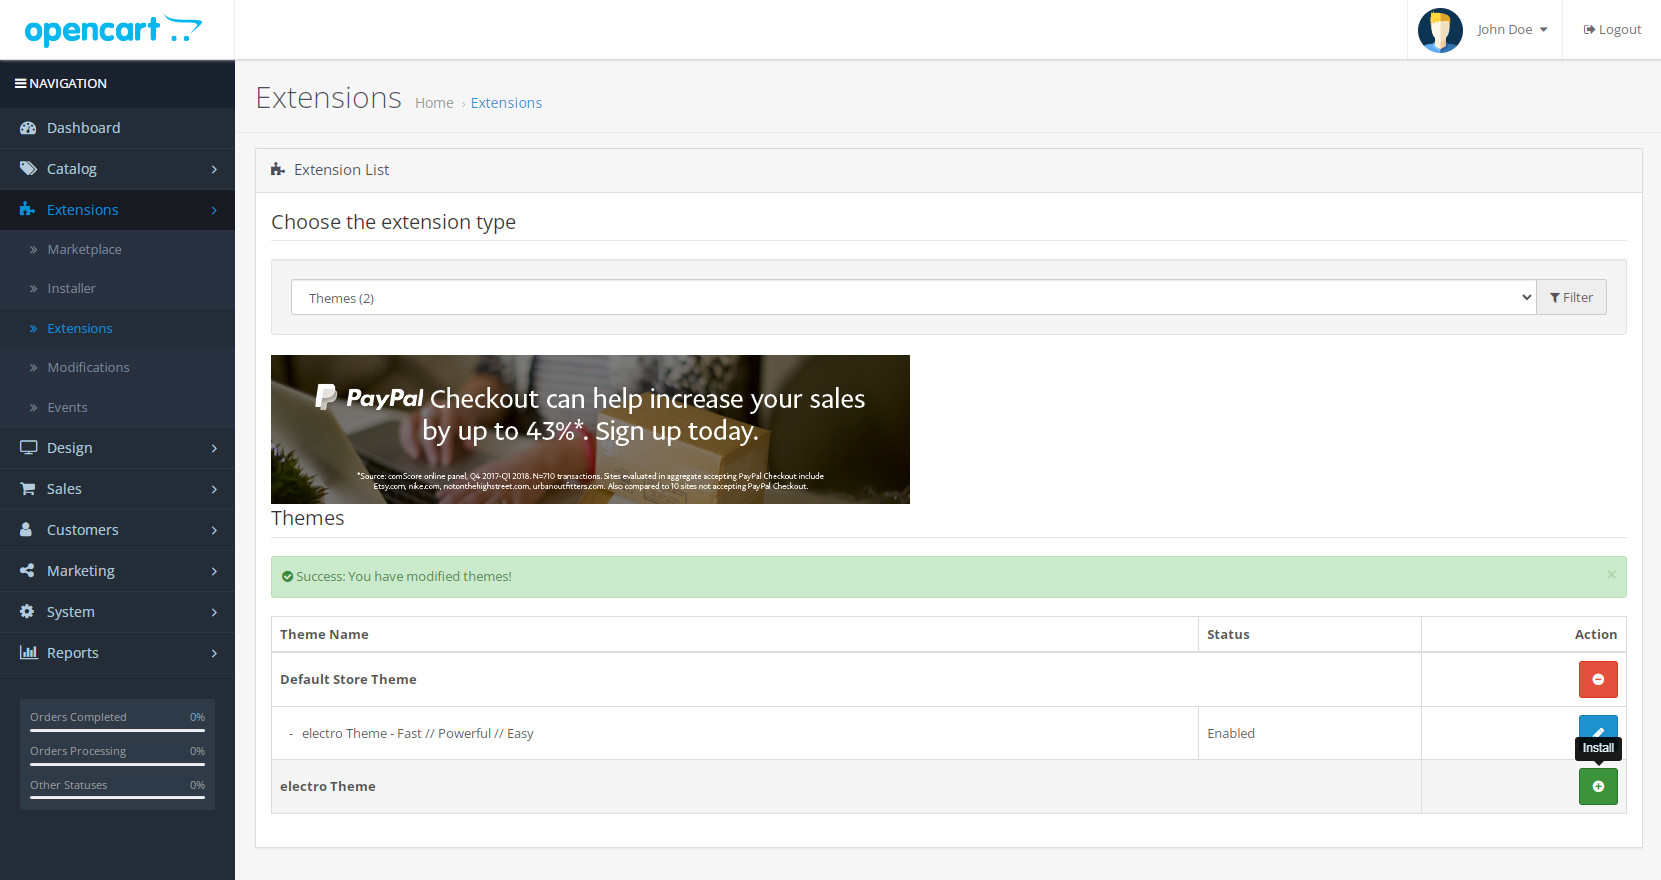Screen dimensions: 1661x880
Task: Click the Orders Completed progress bar
Action: pos(117,730)
